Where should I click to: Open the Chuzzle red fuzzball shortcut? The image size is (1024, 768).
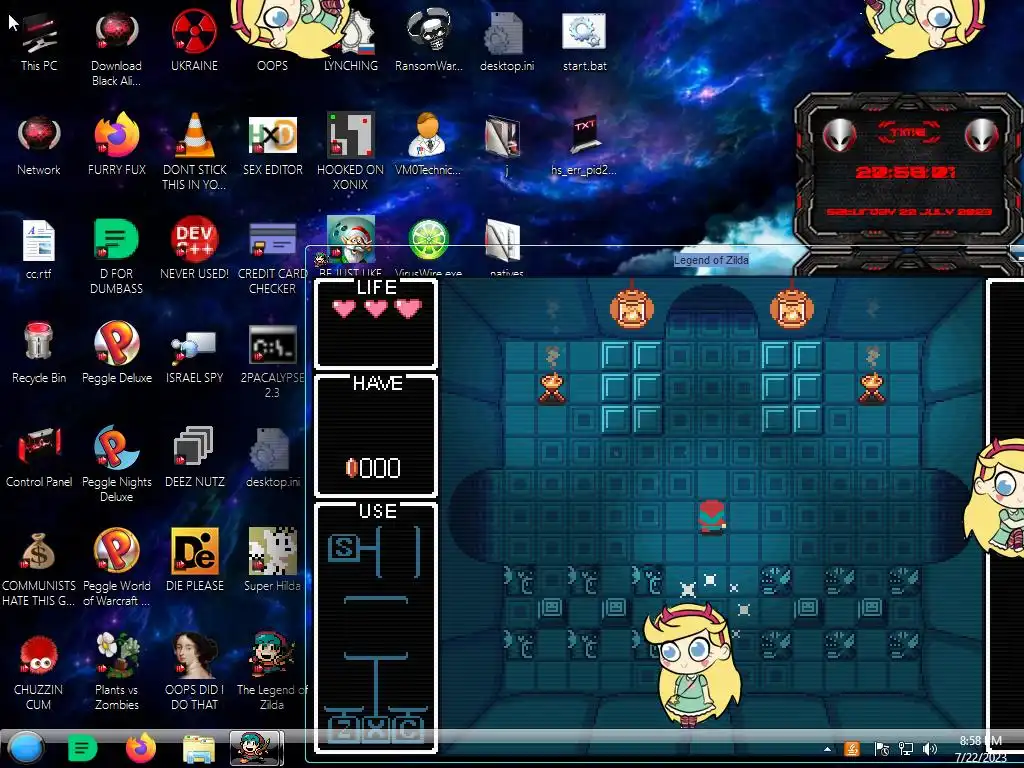point(39,673)
